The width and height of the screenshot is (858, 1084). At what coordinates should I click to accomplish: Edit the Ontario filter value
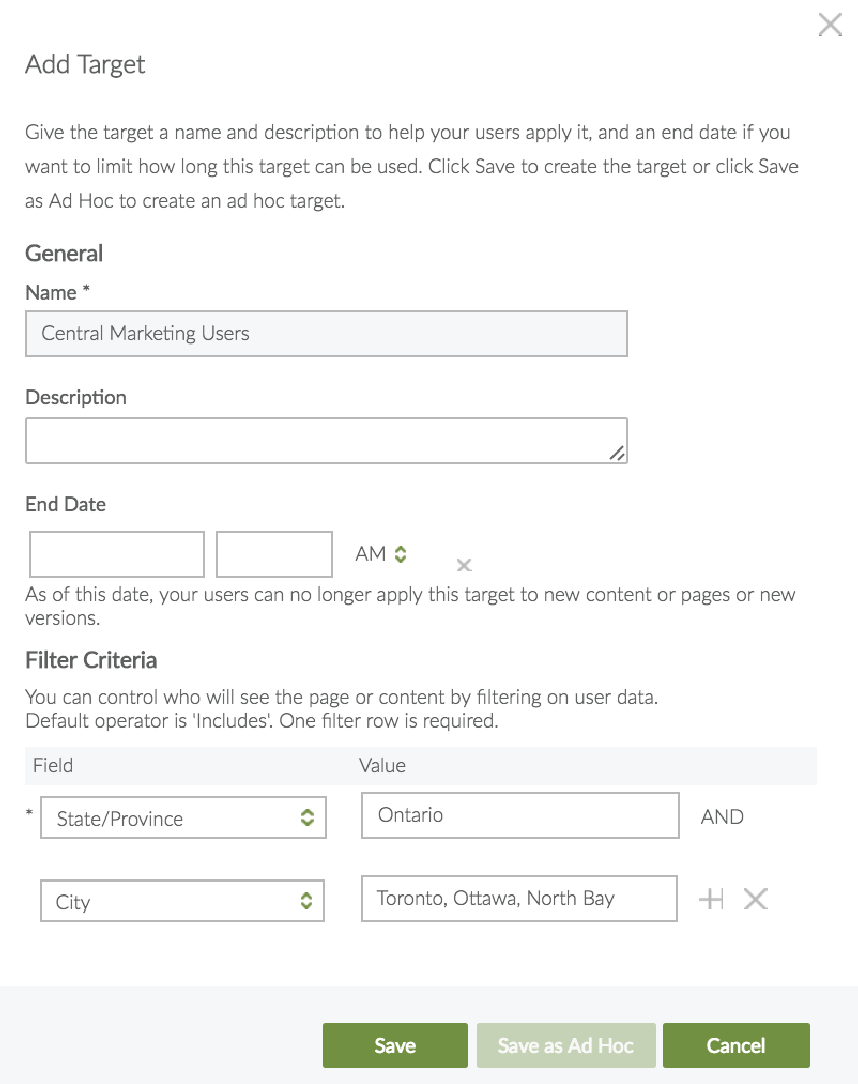click(x=520, y=816)
